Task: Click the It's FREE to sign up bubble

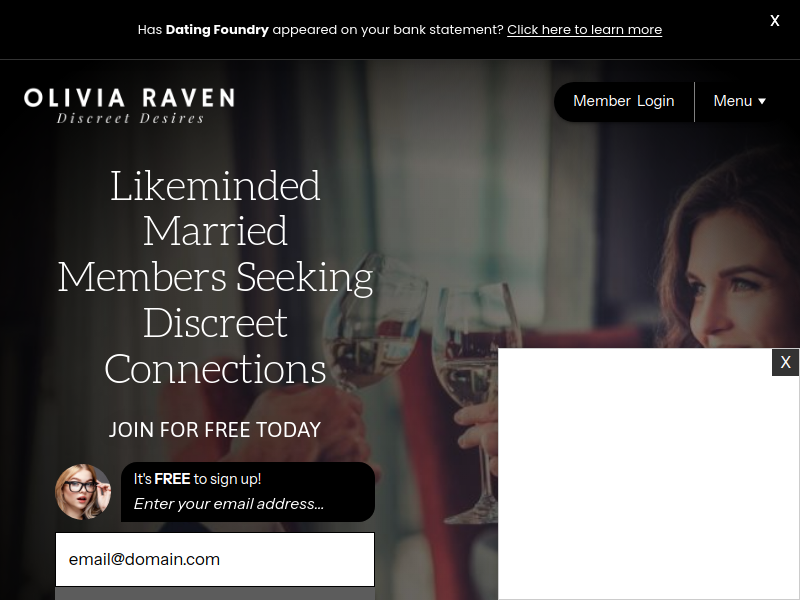Action: click(248, 492)
